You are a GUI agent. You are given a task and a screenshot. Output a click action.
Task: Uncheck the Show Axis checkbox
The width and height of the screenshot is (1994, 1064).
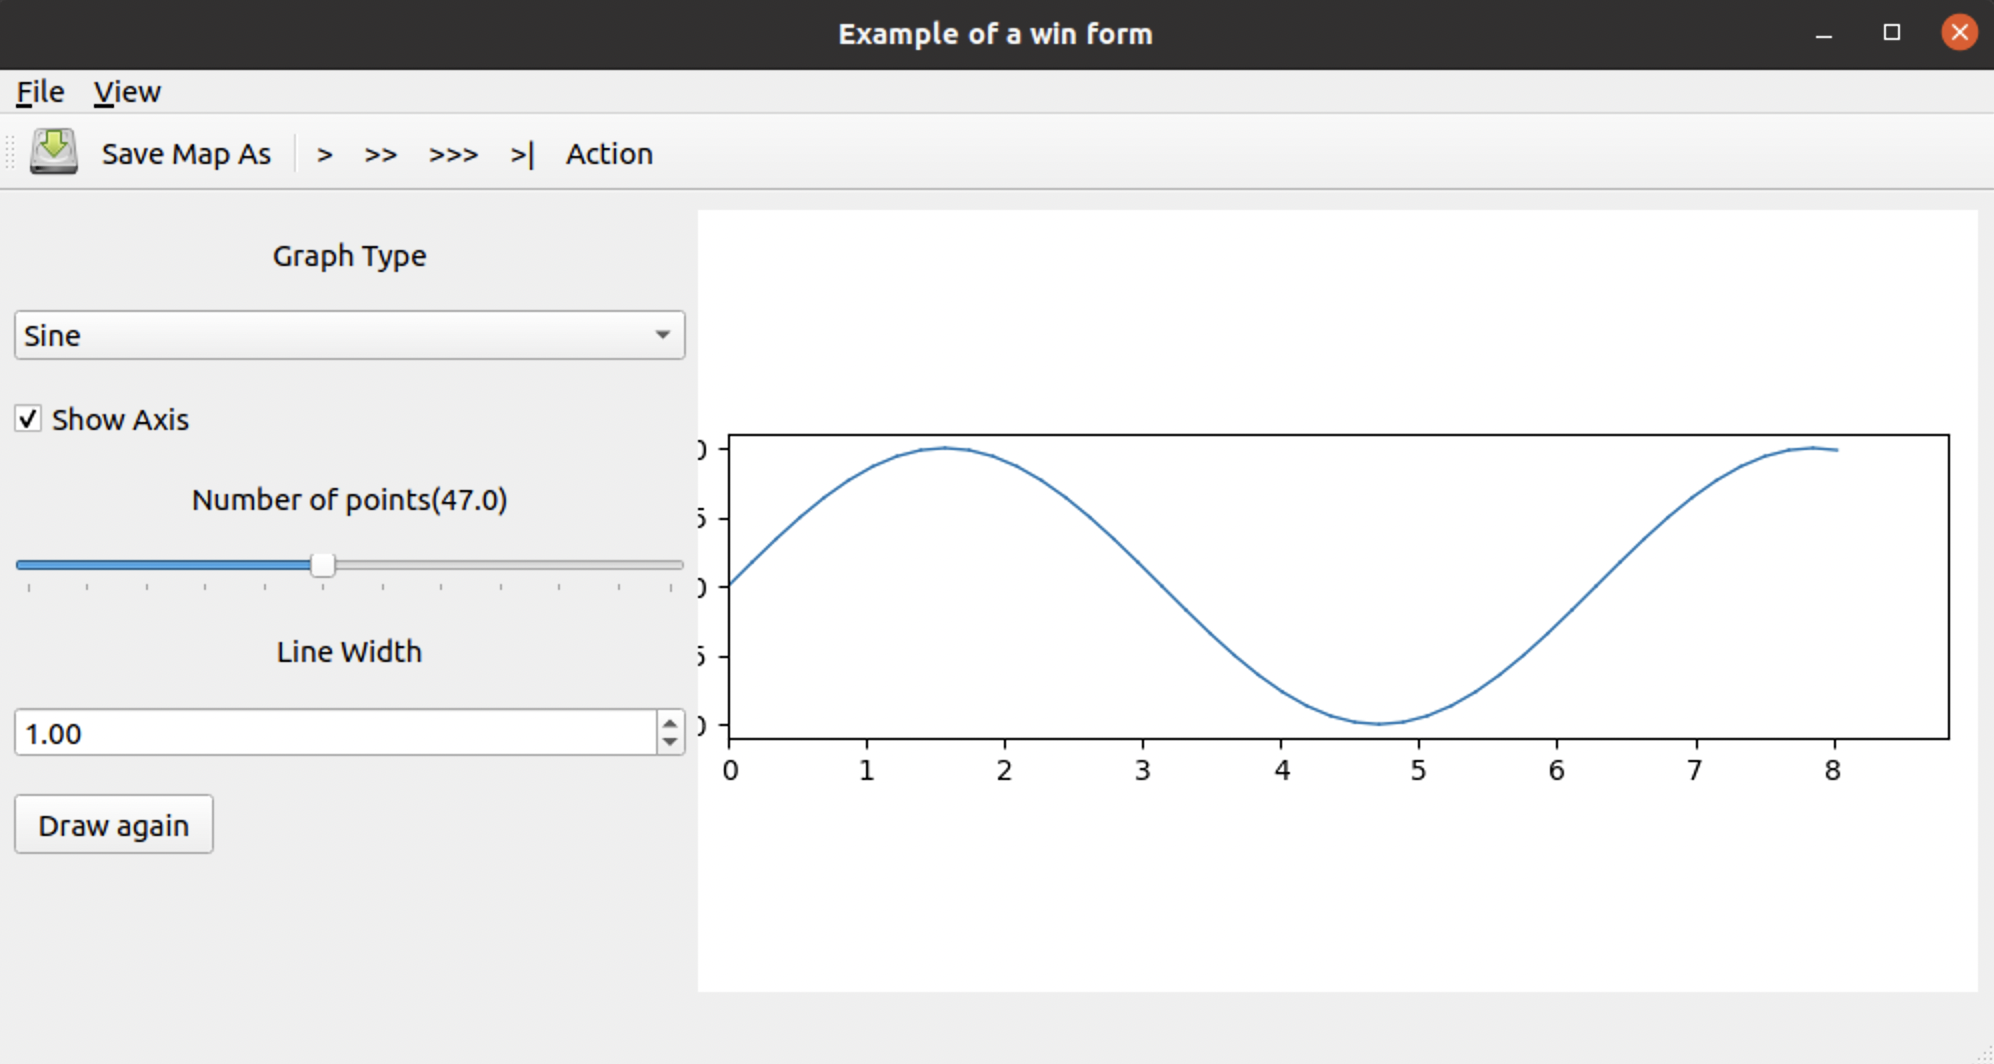pyautogui.click(x=27, y=419)
